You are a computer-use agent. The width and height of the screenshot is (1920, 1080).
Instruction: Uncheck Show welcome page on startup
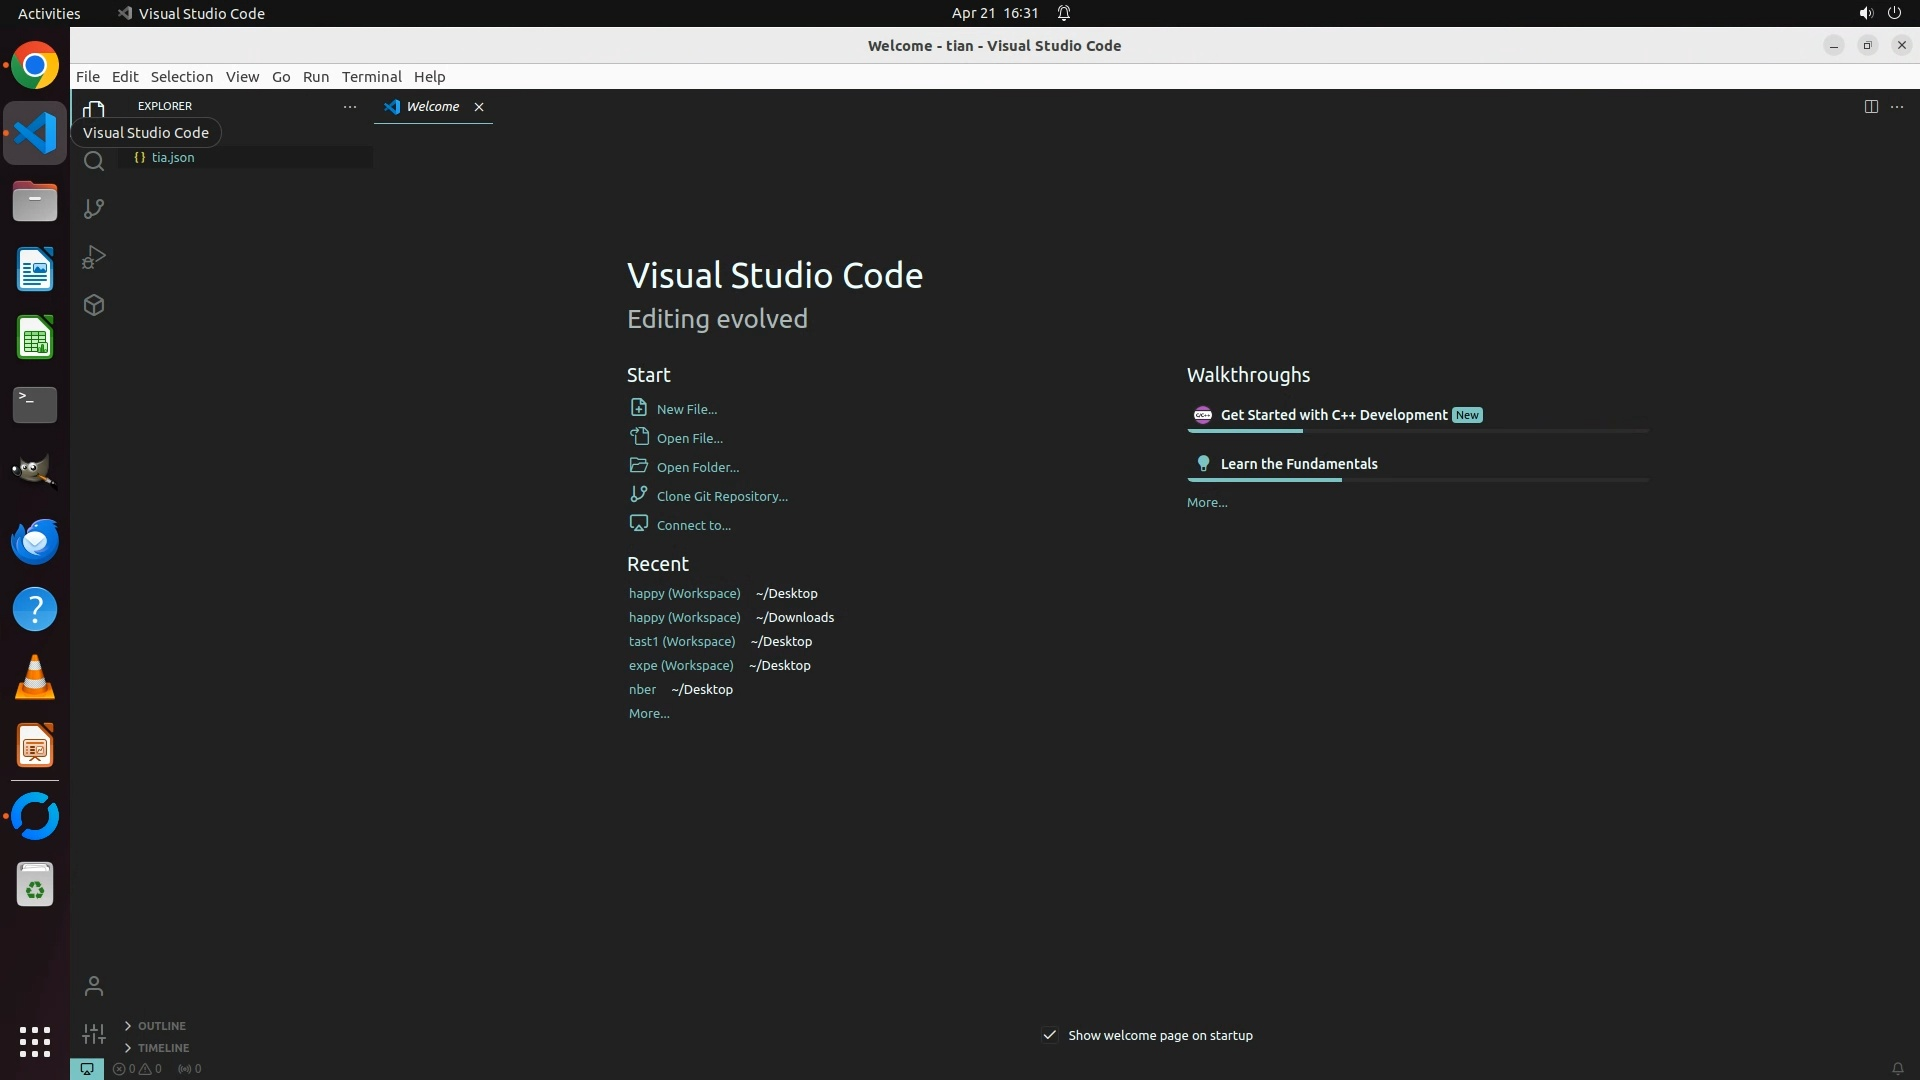1050,1035
